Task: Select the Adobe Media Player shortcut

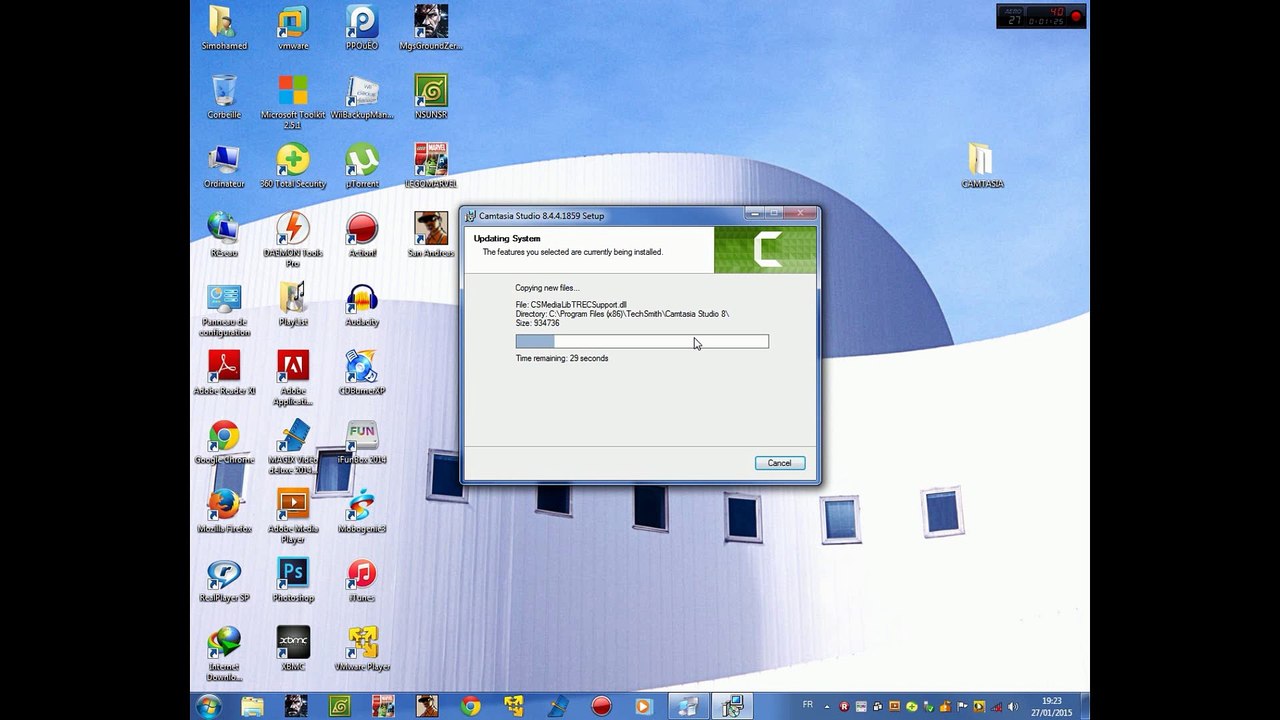Action: pos(293,515)
